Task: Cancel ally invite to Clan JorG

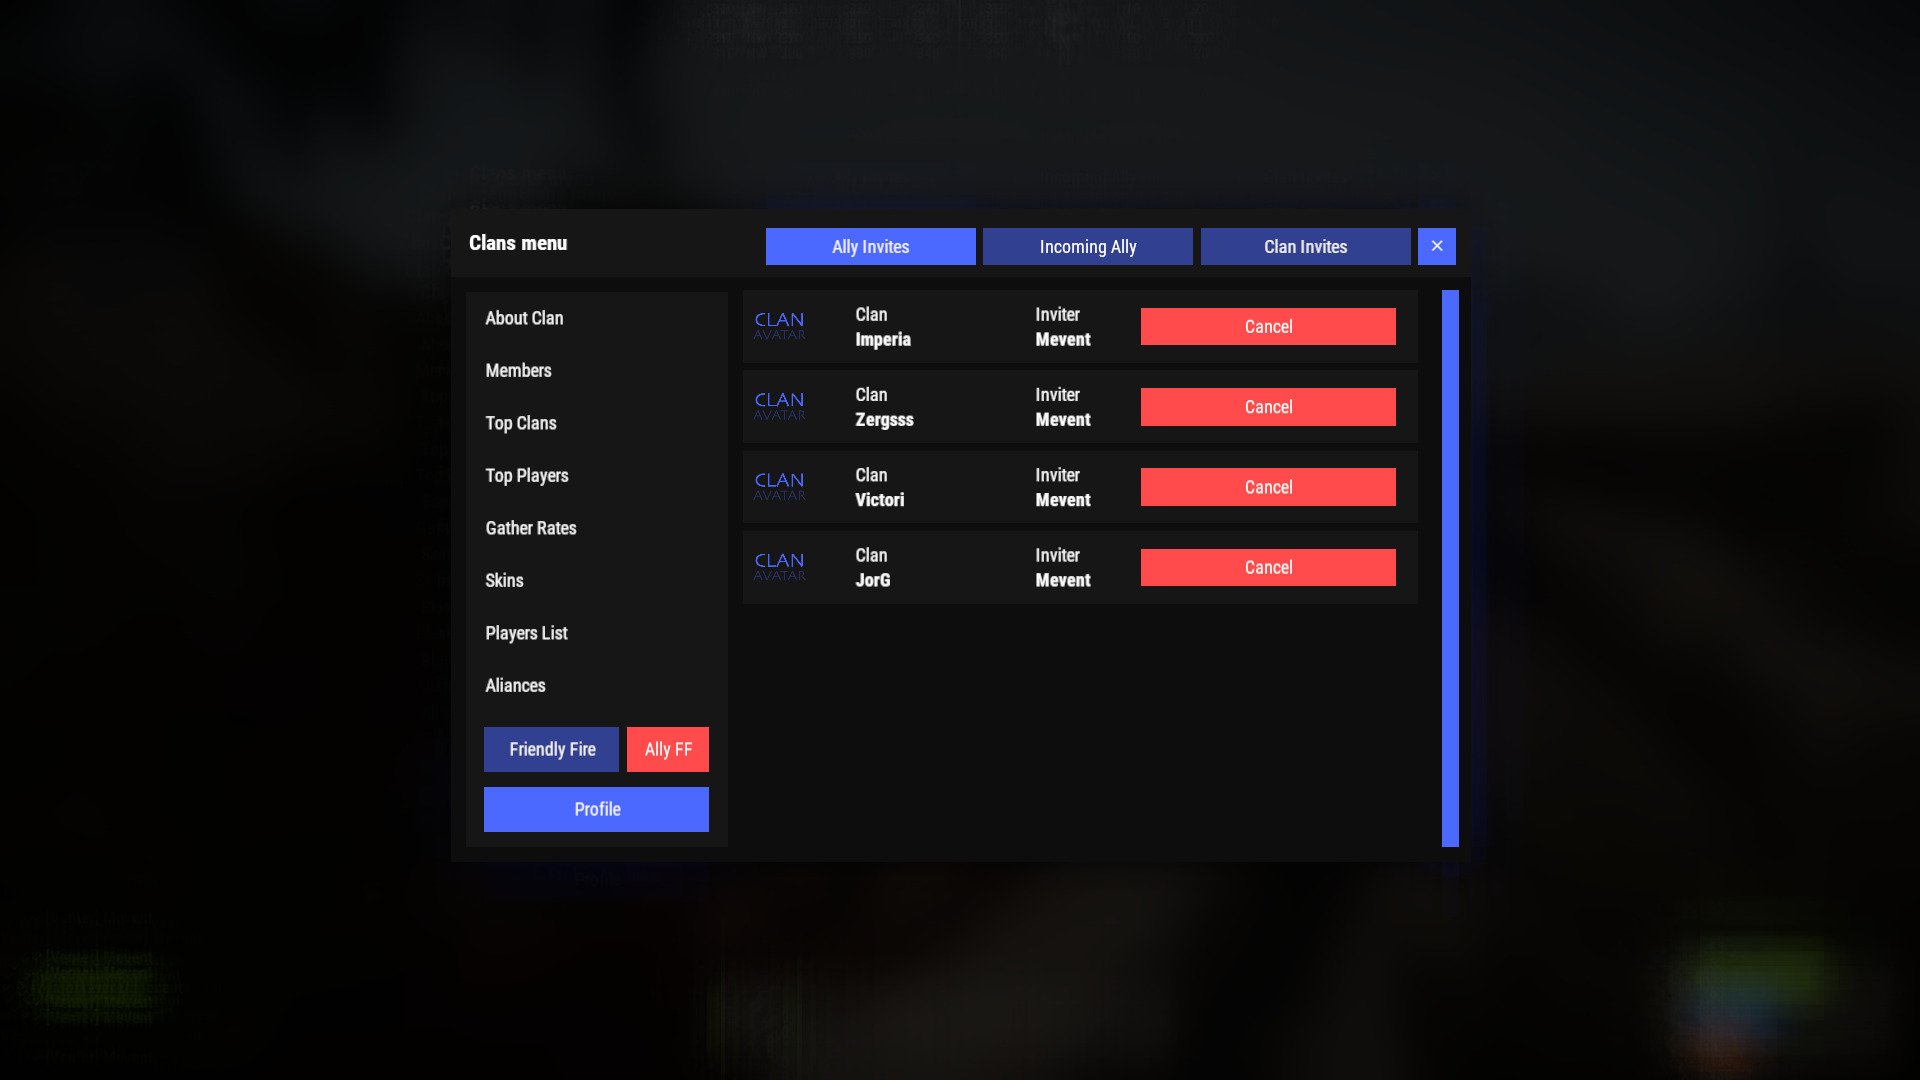Action: click(1267, 566)
